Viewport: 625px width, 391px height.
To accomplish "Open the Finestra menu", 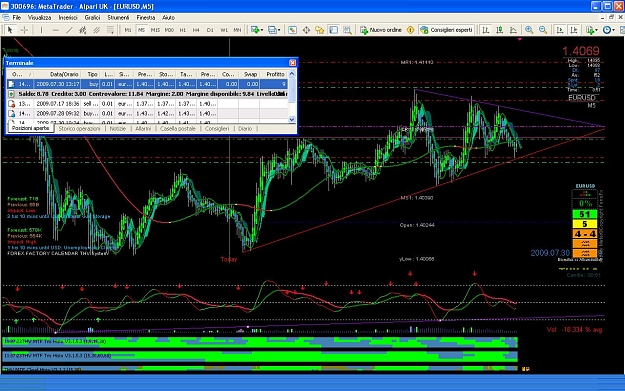I will point(145,18).
